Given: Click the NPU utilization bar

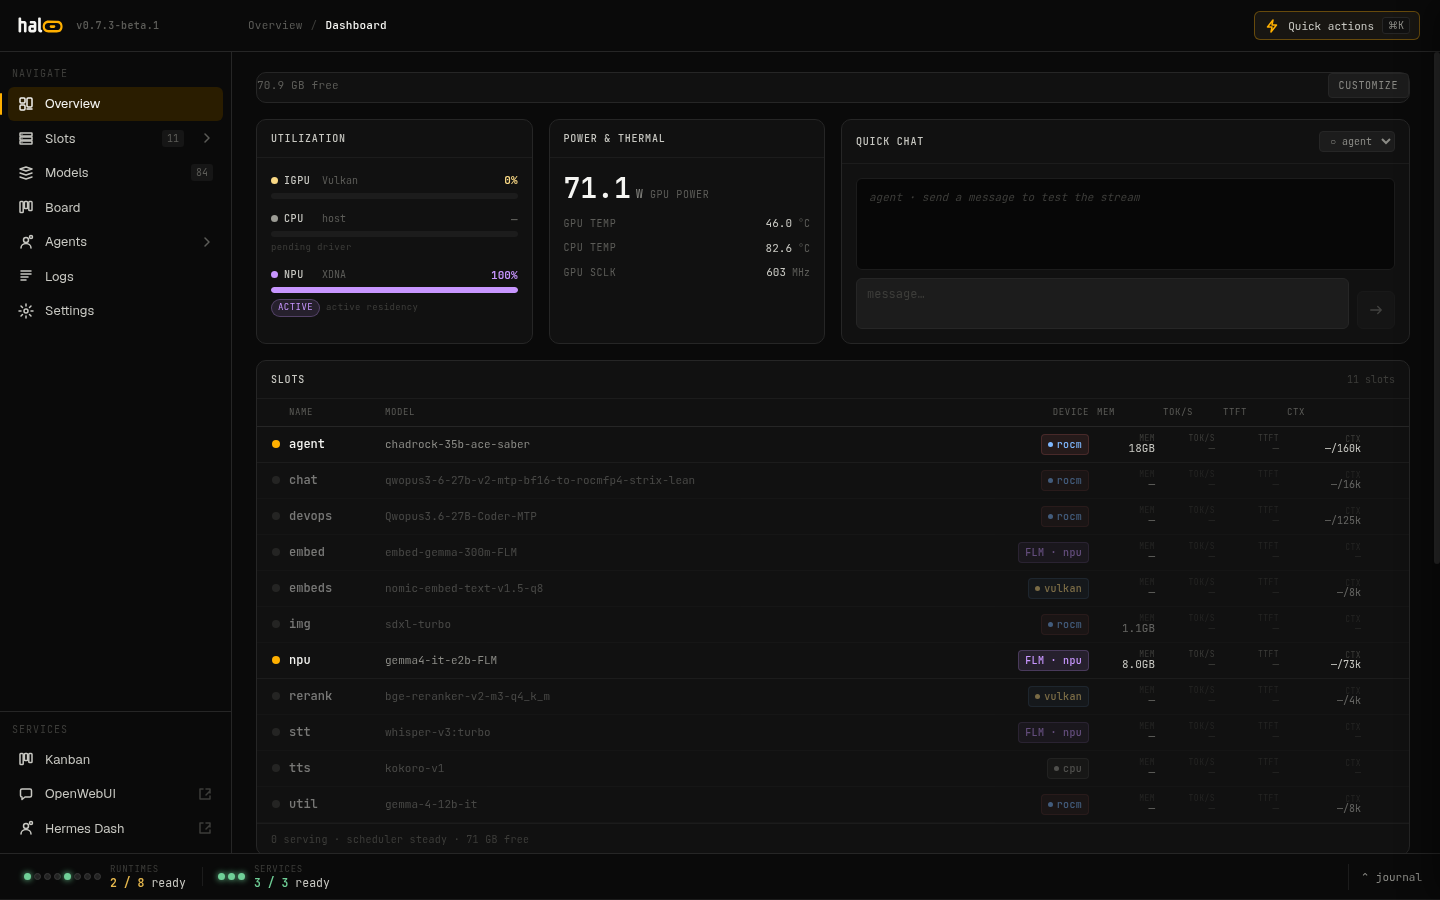Looking at the screenshot, I should (394, 290).
